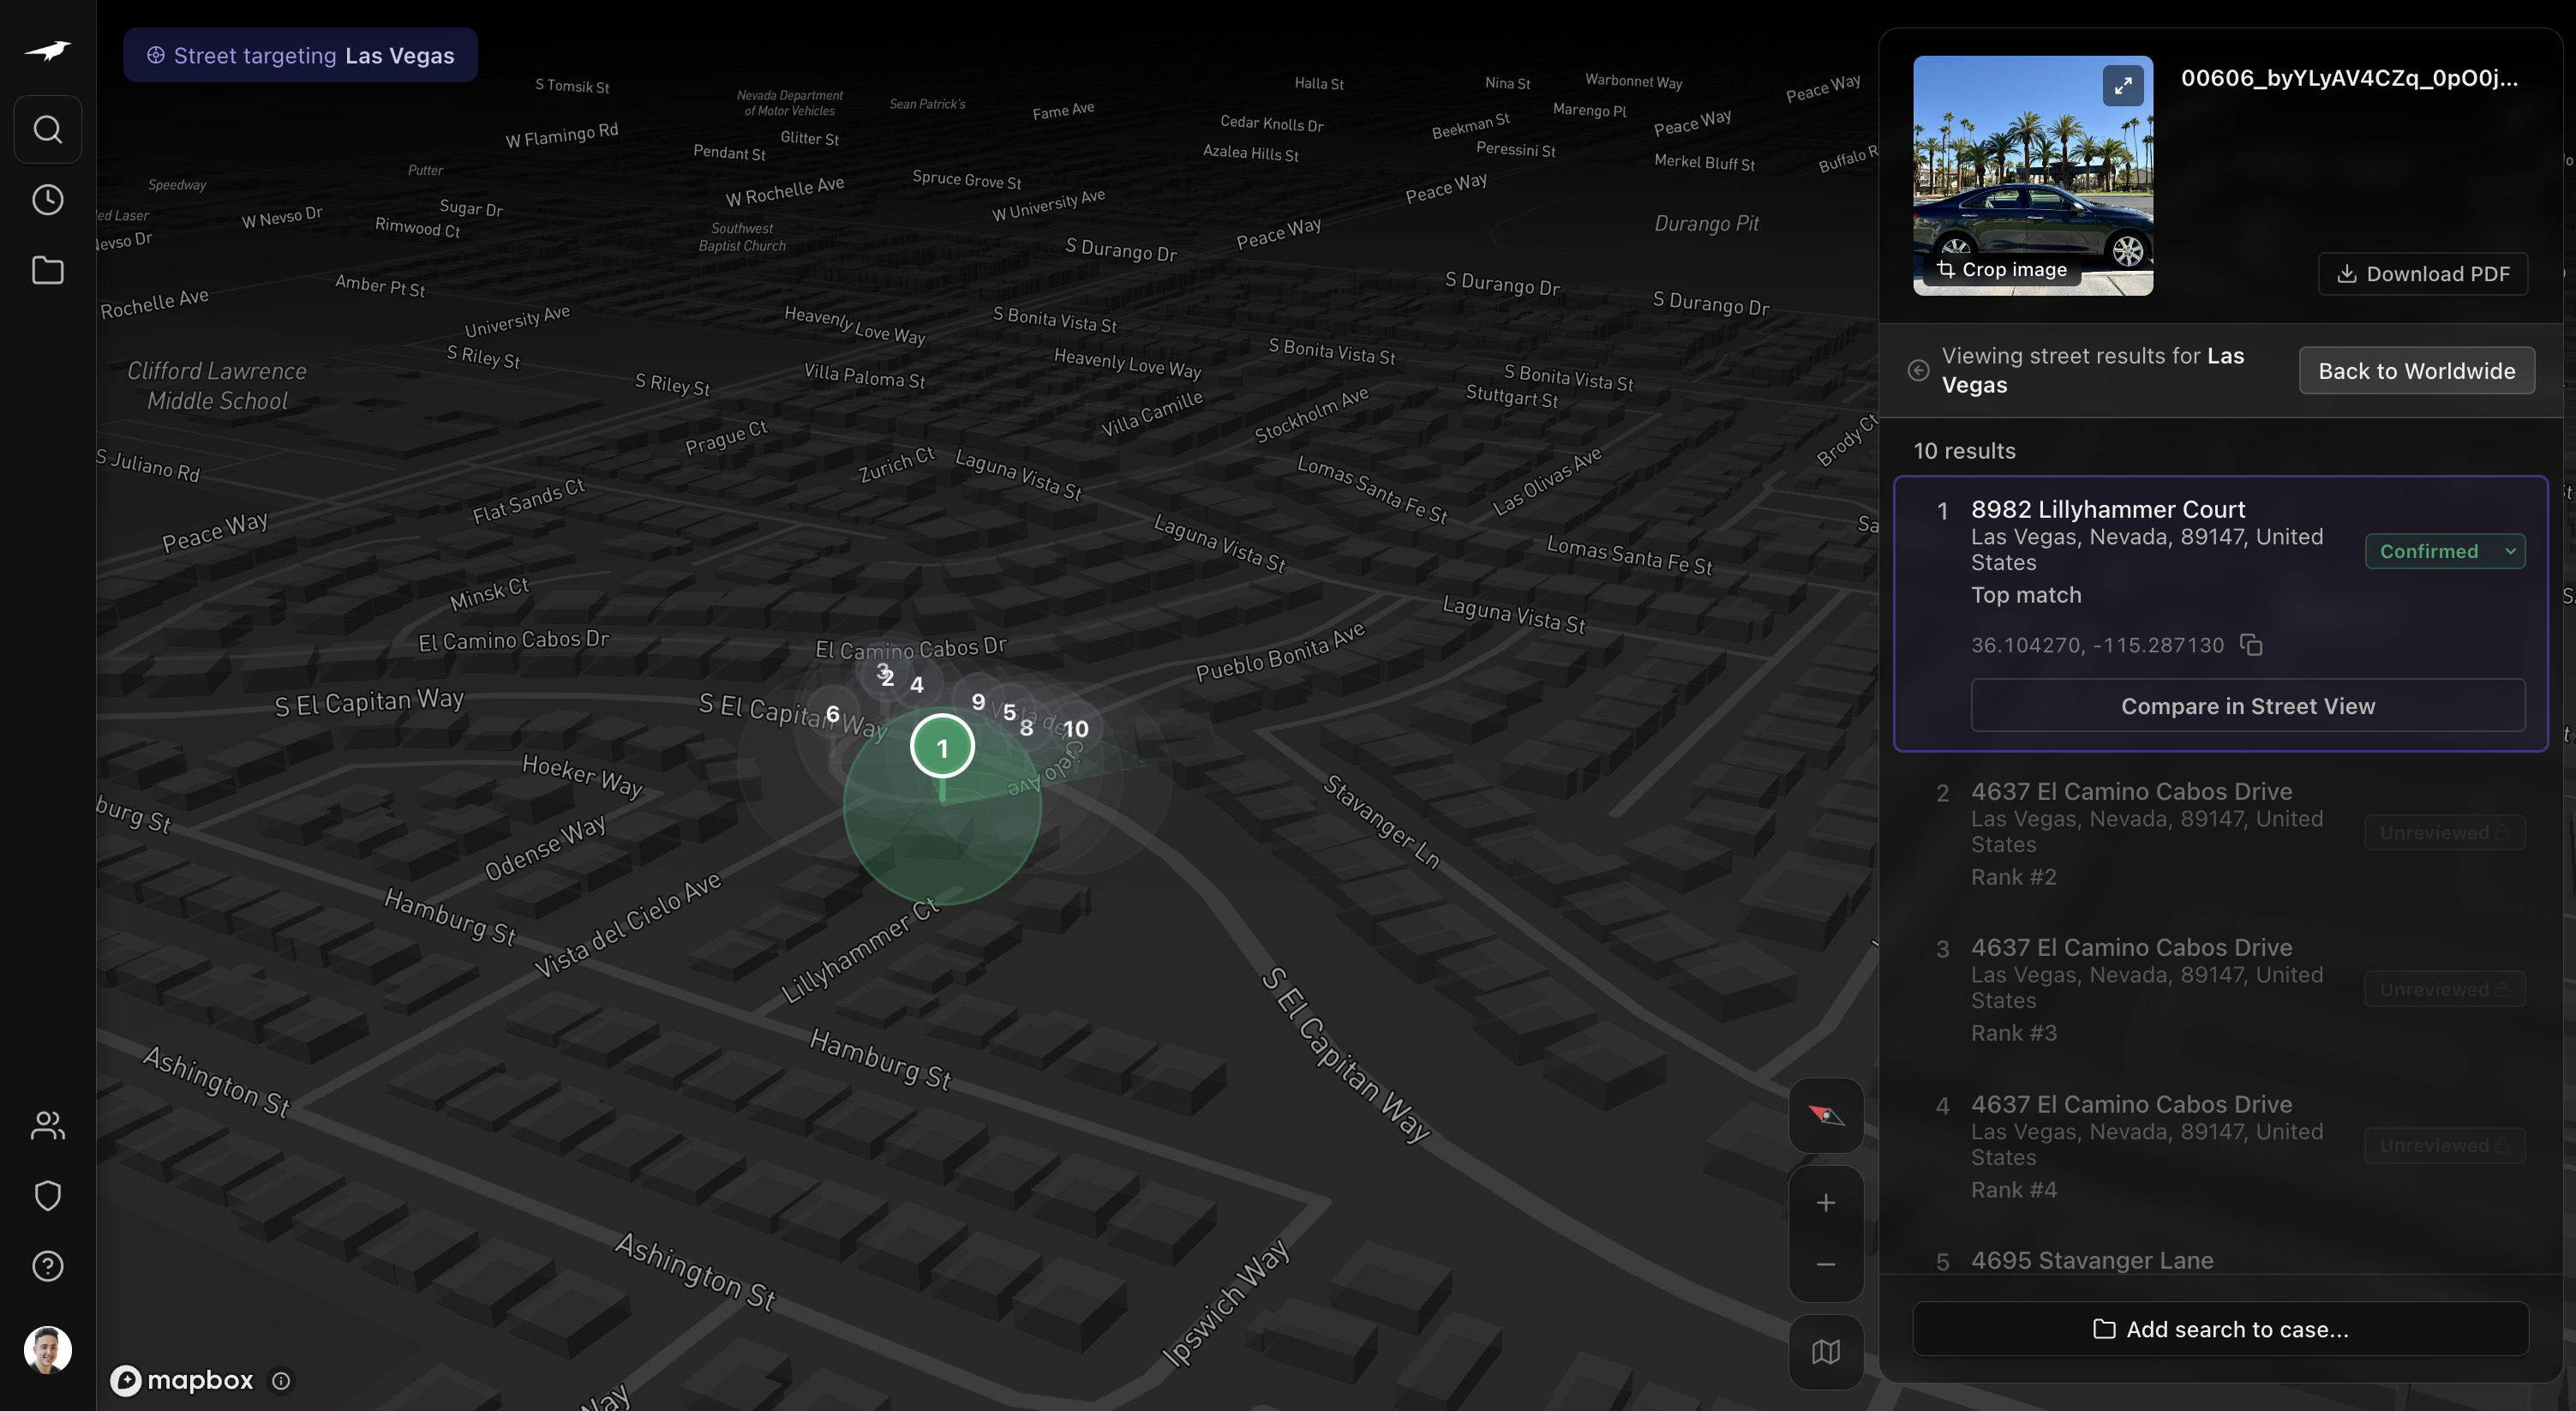Open the Confirmed status dropdown
This screenshot has height=1411, width=2576.
point(2446,551)
